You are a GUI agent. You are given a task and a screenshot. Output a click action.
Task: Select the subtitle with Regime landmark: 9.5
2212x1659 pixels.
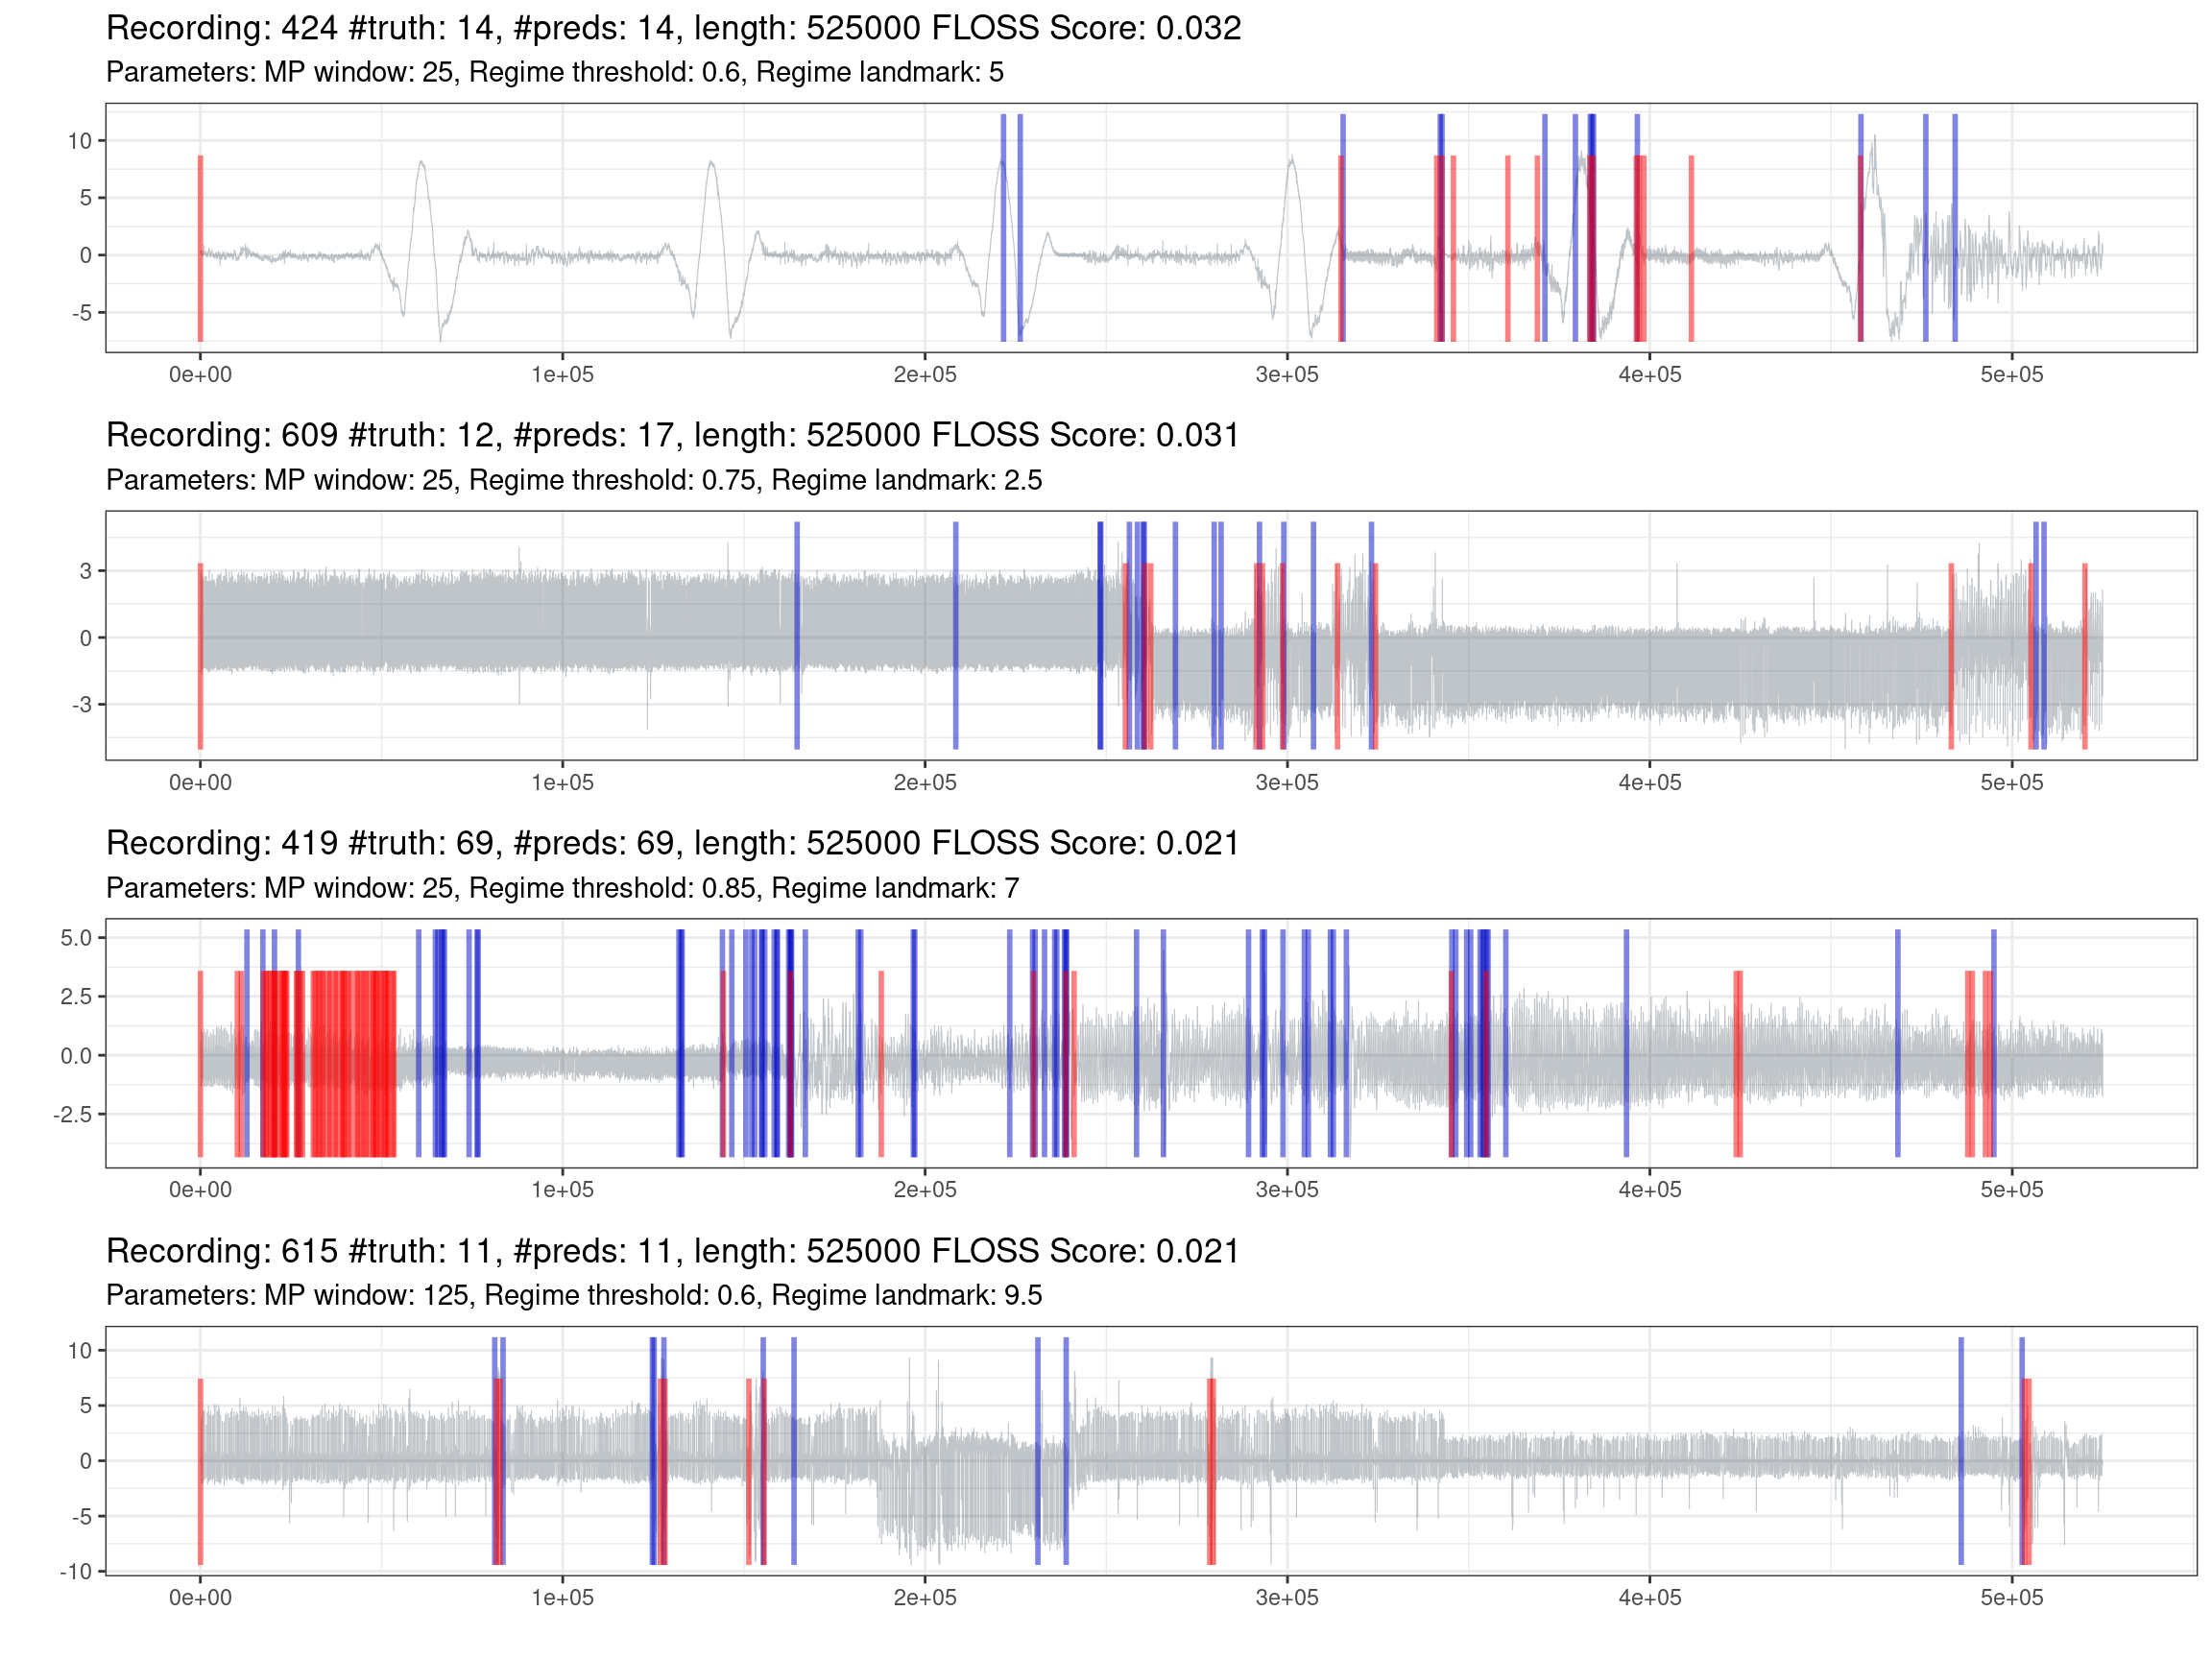pos(574,1296)
